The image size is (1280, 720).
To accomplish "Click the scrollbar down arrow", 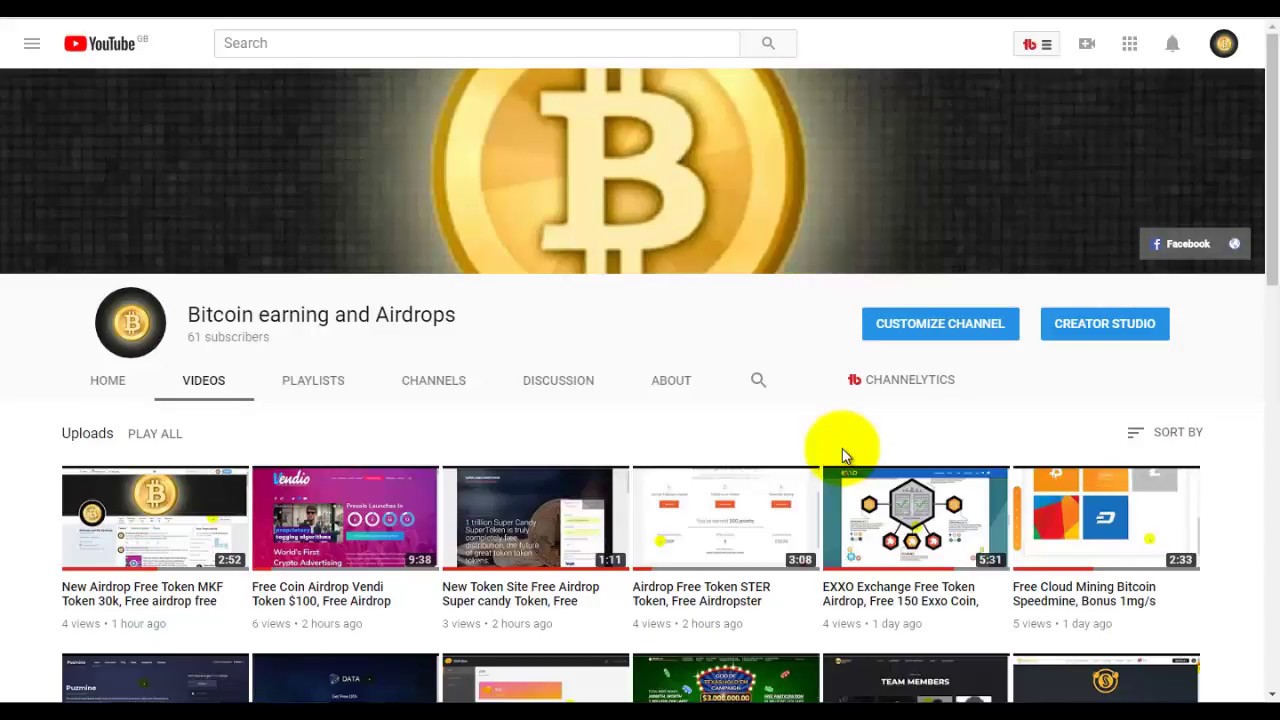I will tap(1272, 694).
